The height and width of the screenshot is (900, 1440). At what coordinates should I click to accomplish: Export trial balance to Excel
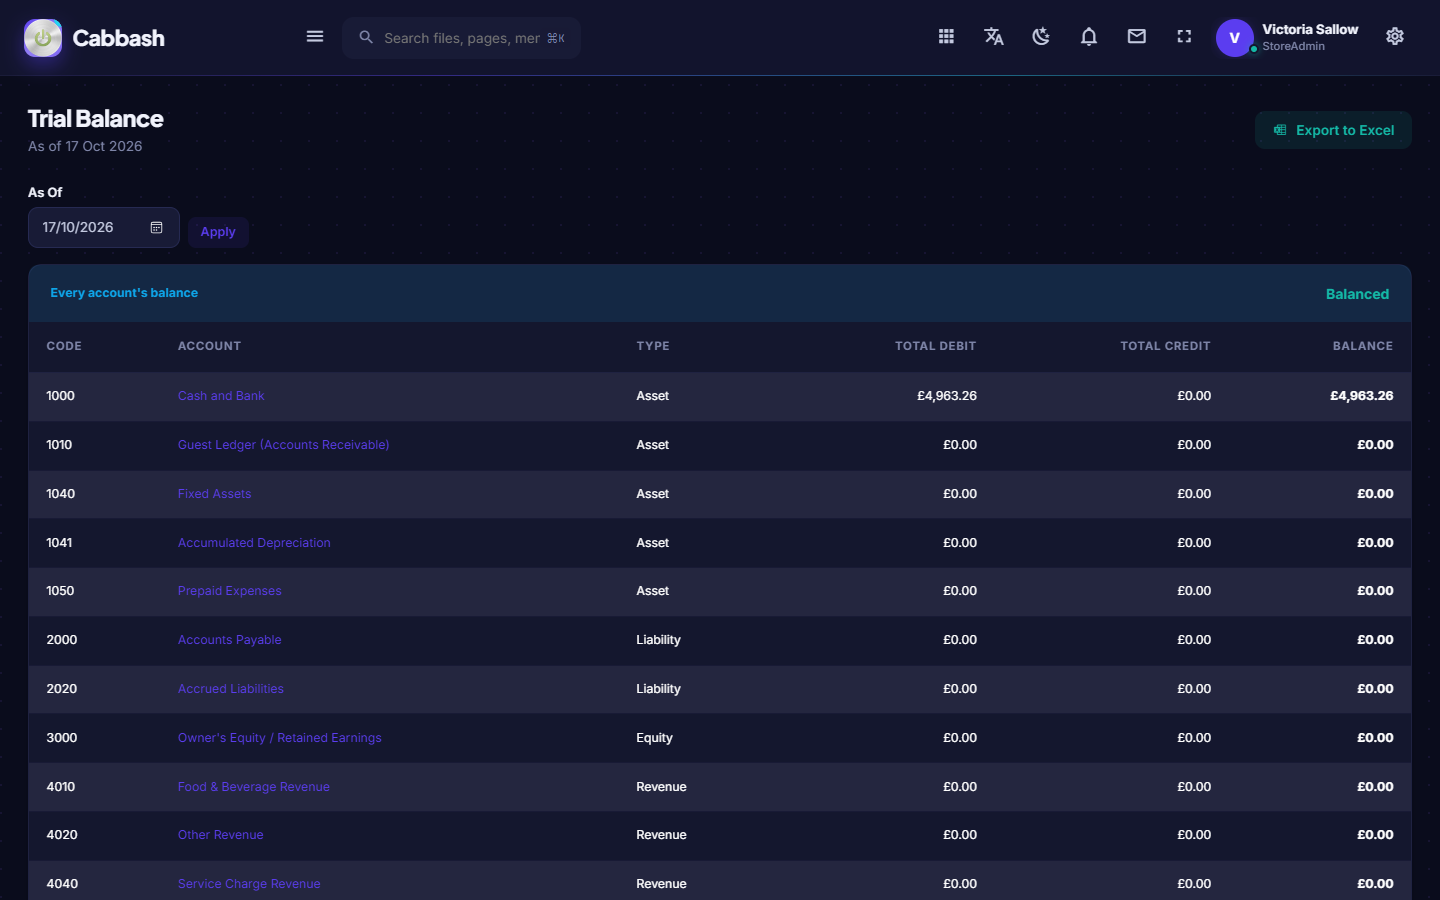pyautogui.click(x=1333, y=130)
